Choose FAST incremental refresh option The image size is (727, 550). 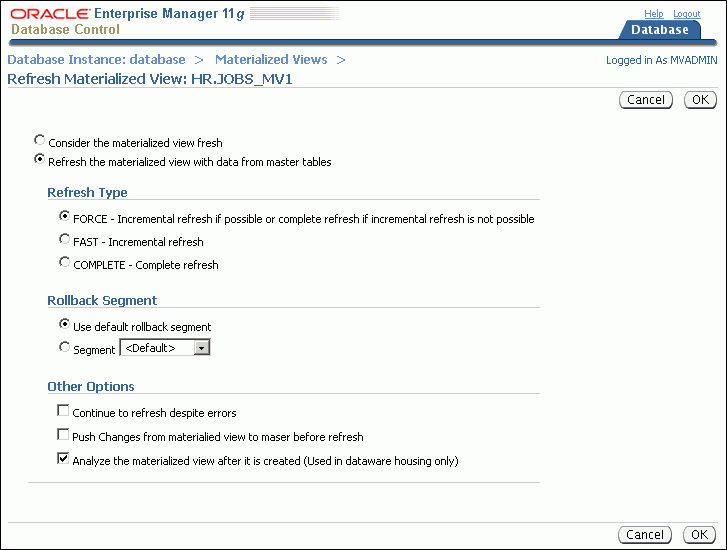(x=65, y=240)
